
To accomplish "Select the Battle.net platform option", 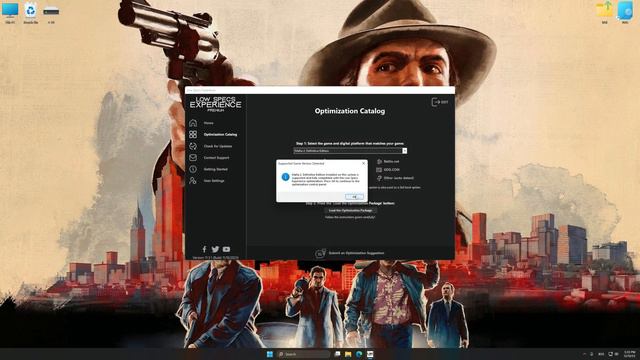I will 388,162.
